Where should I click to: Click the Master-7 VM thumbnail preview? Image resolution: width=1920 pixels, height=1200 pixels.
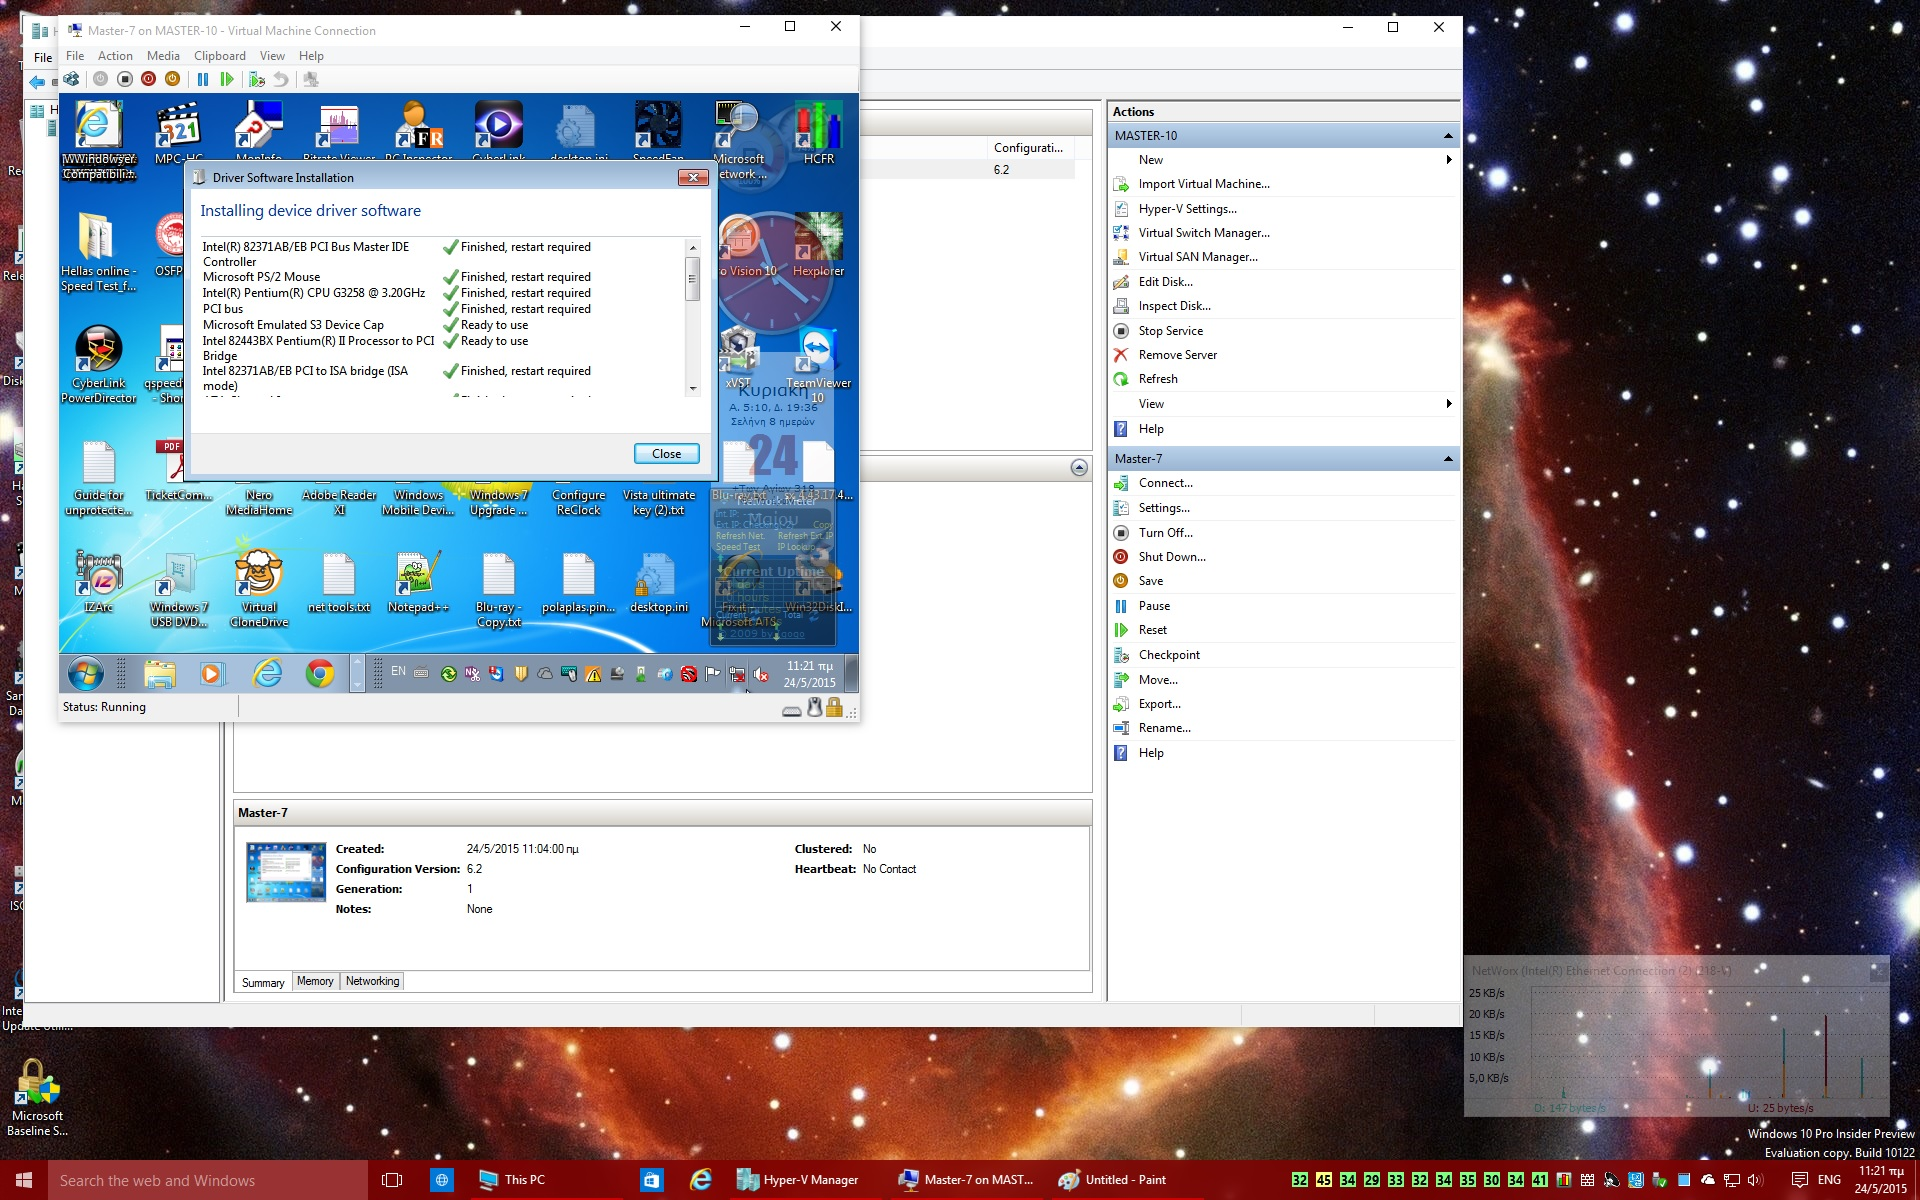[286, 872]
